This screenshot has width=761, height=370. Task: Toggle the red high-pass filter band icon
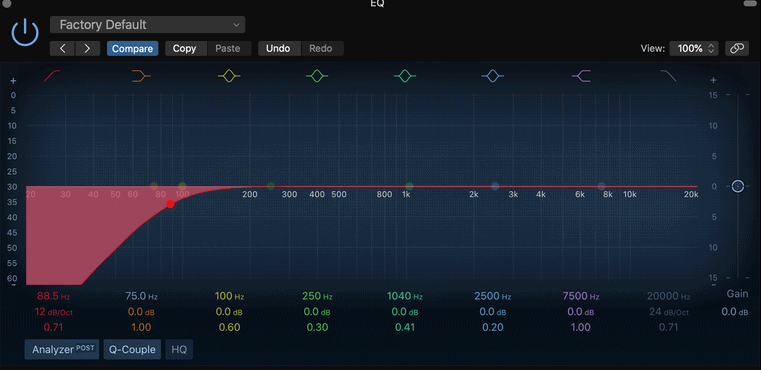coord(52,76)
